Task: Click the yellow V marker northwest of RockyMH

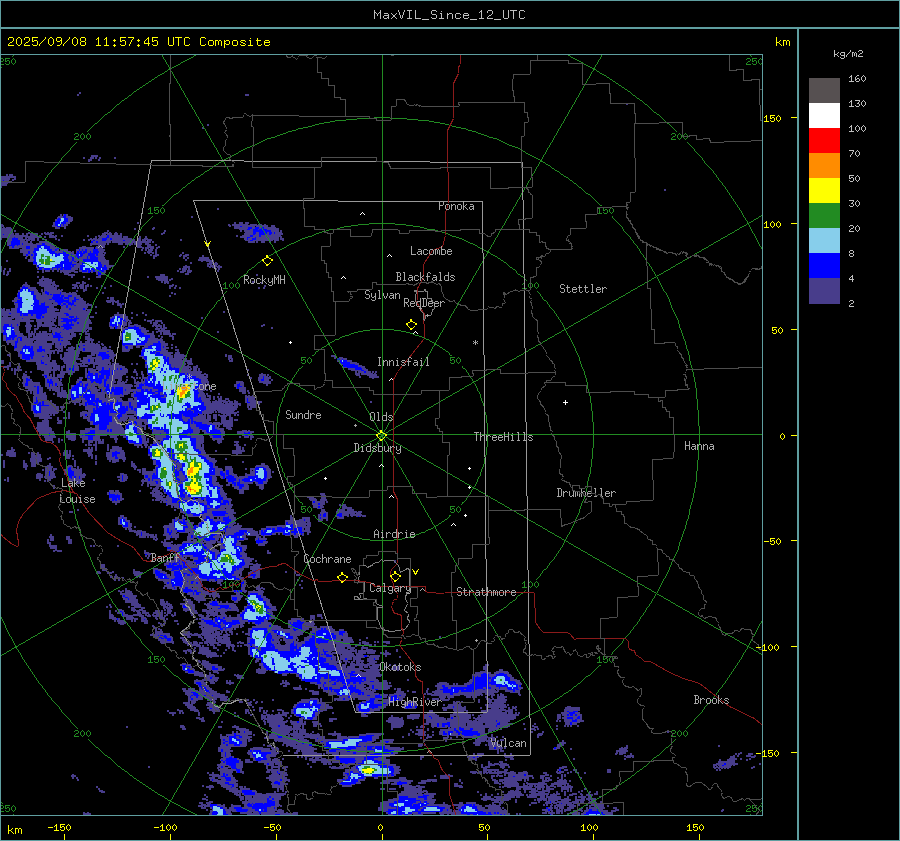Action: (208, 245)
